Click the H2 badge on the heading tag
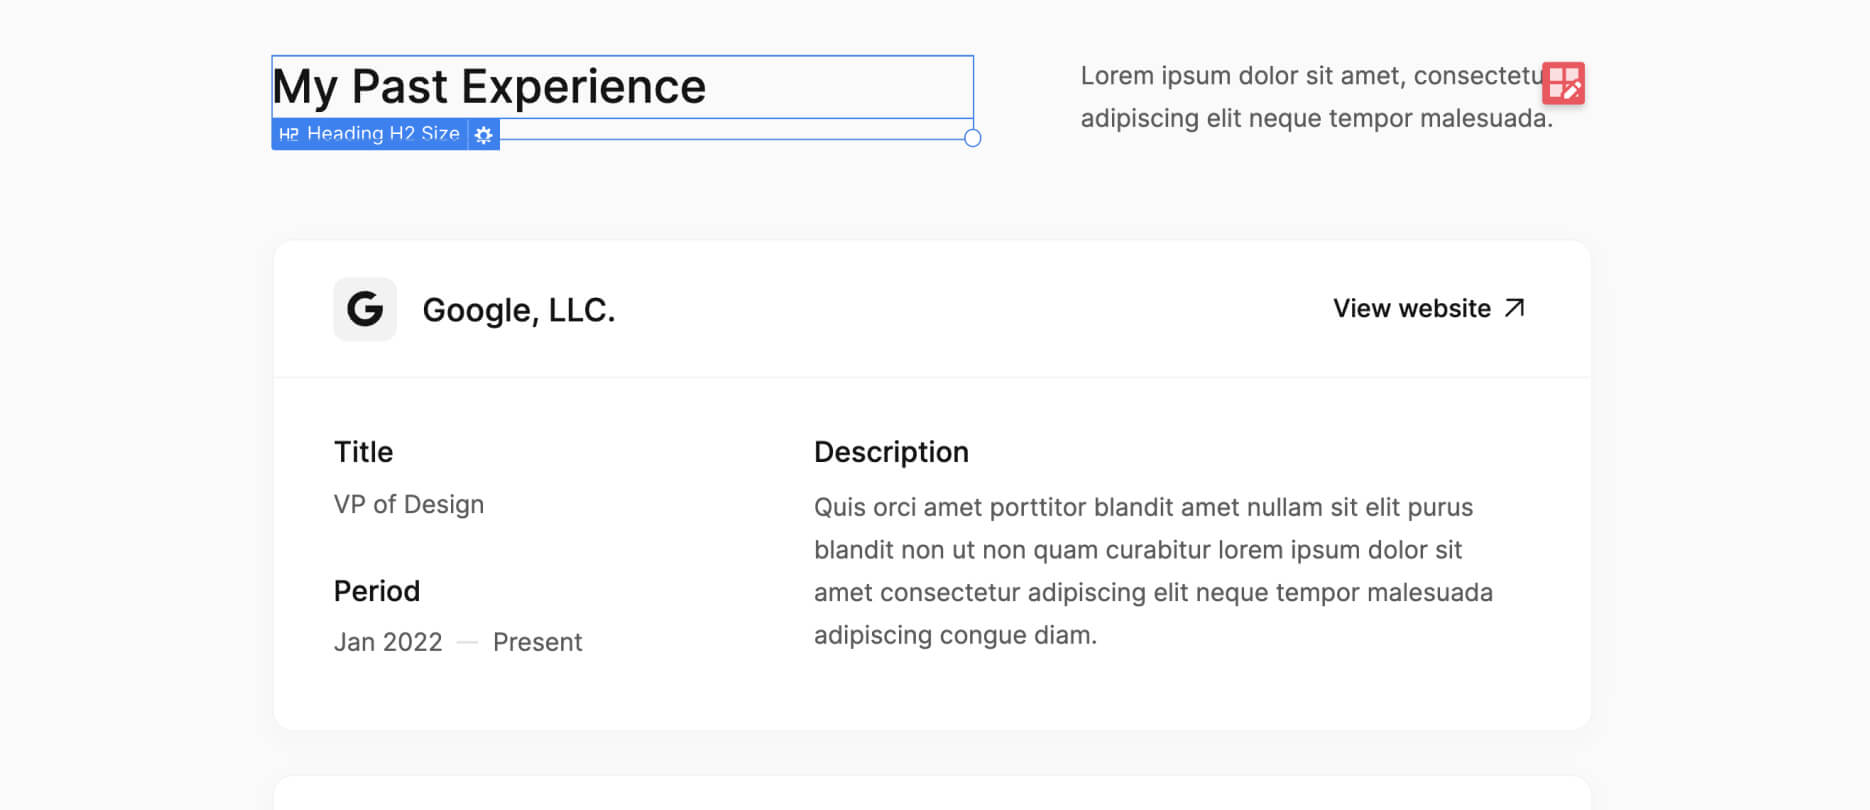The width and height of the screenshot is (1870, 810). 288,133
